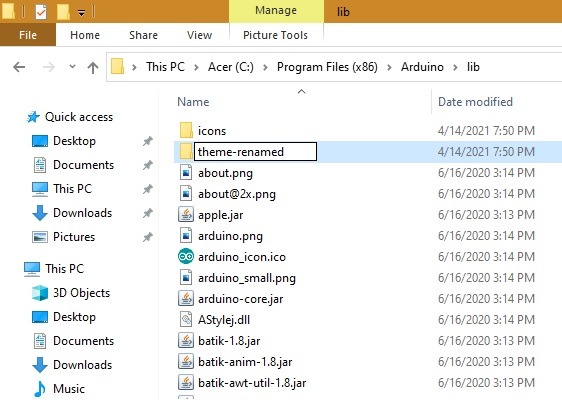Open Documents under Quick access

(x=84, y=165)
